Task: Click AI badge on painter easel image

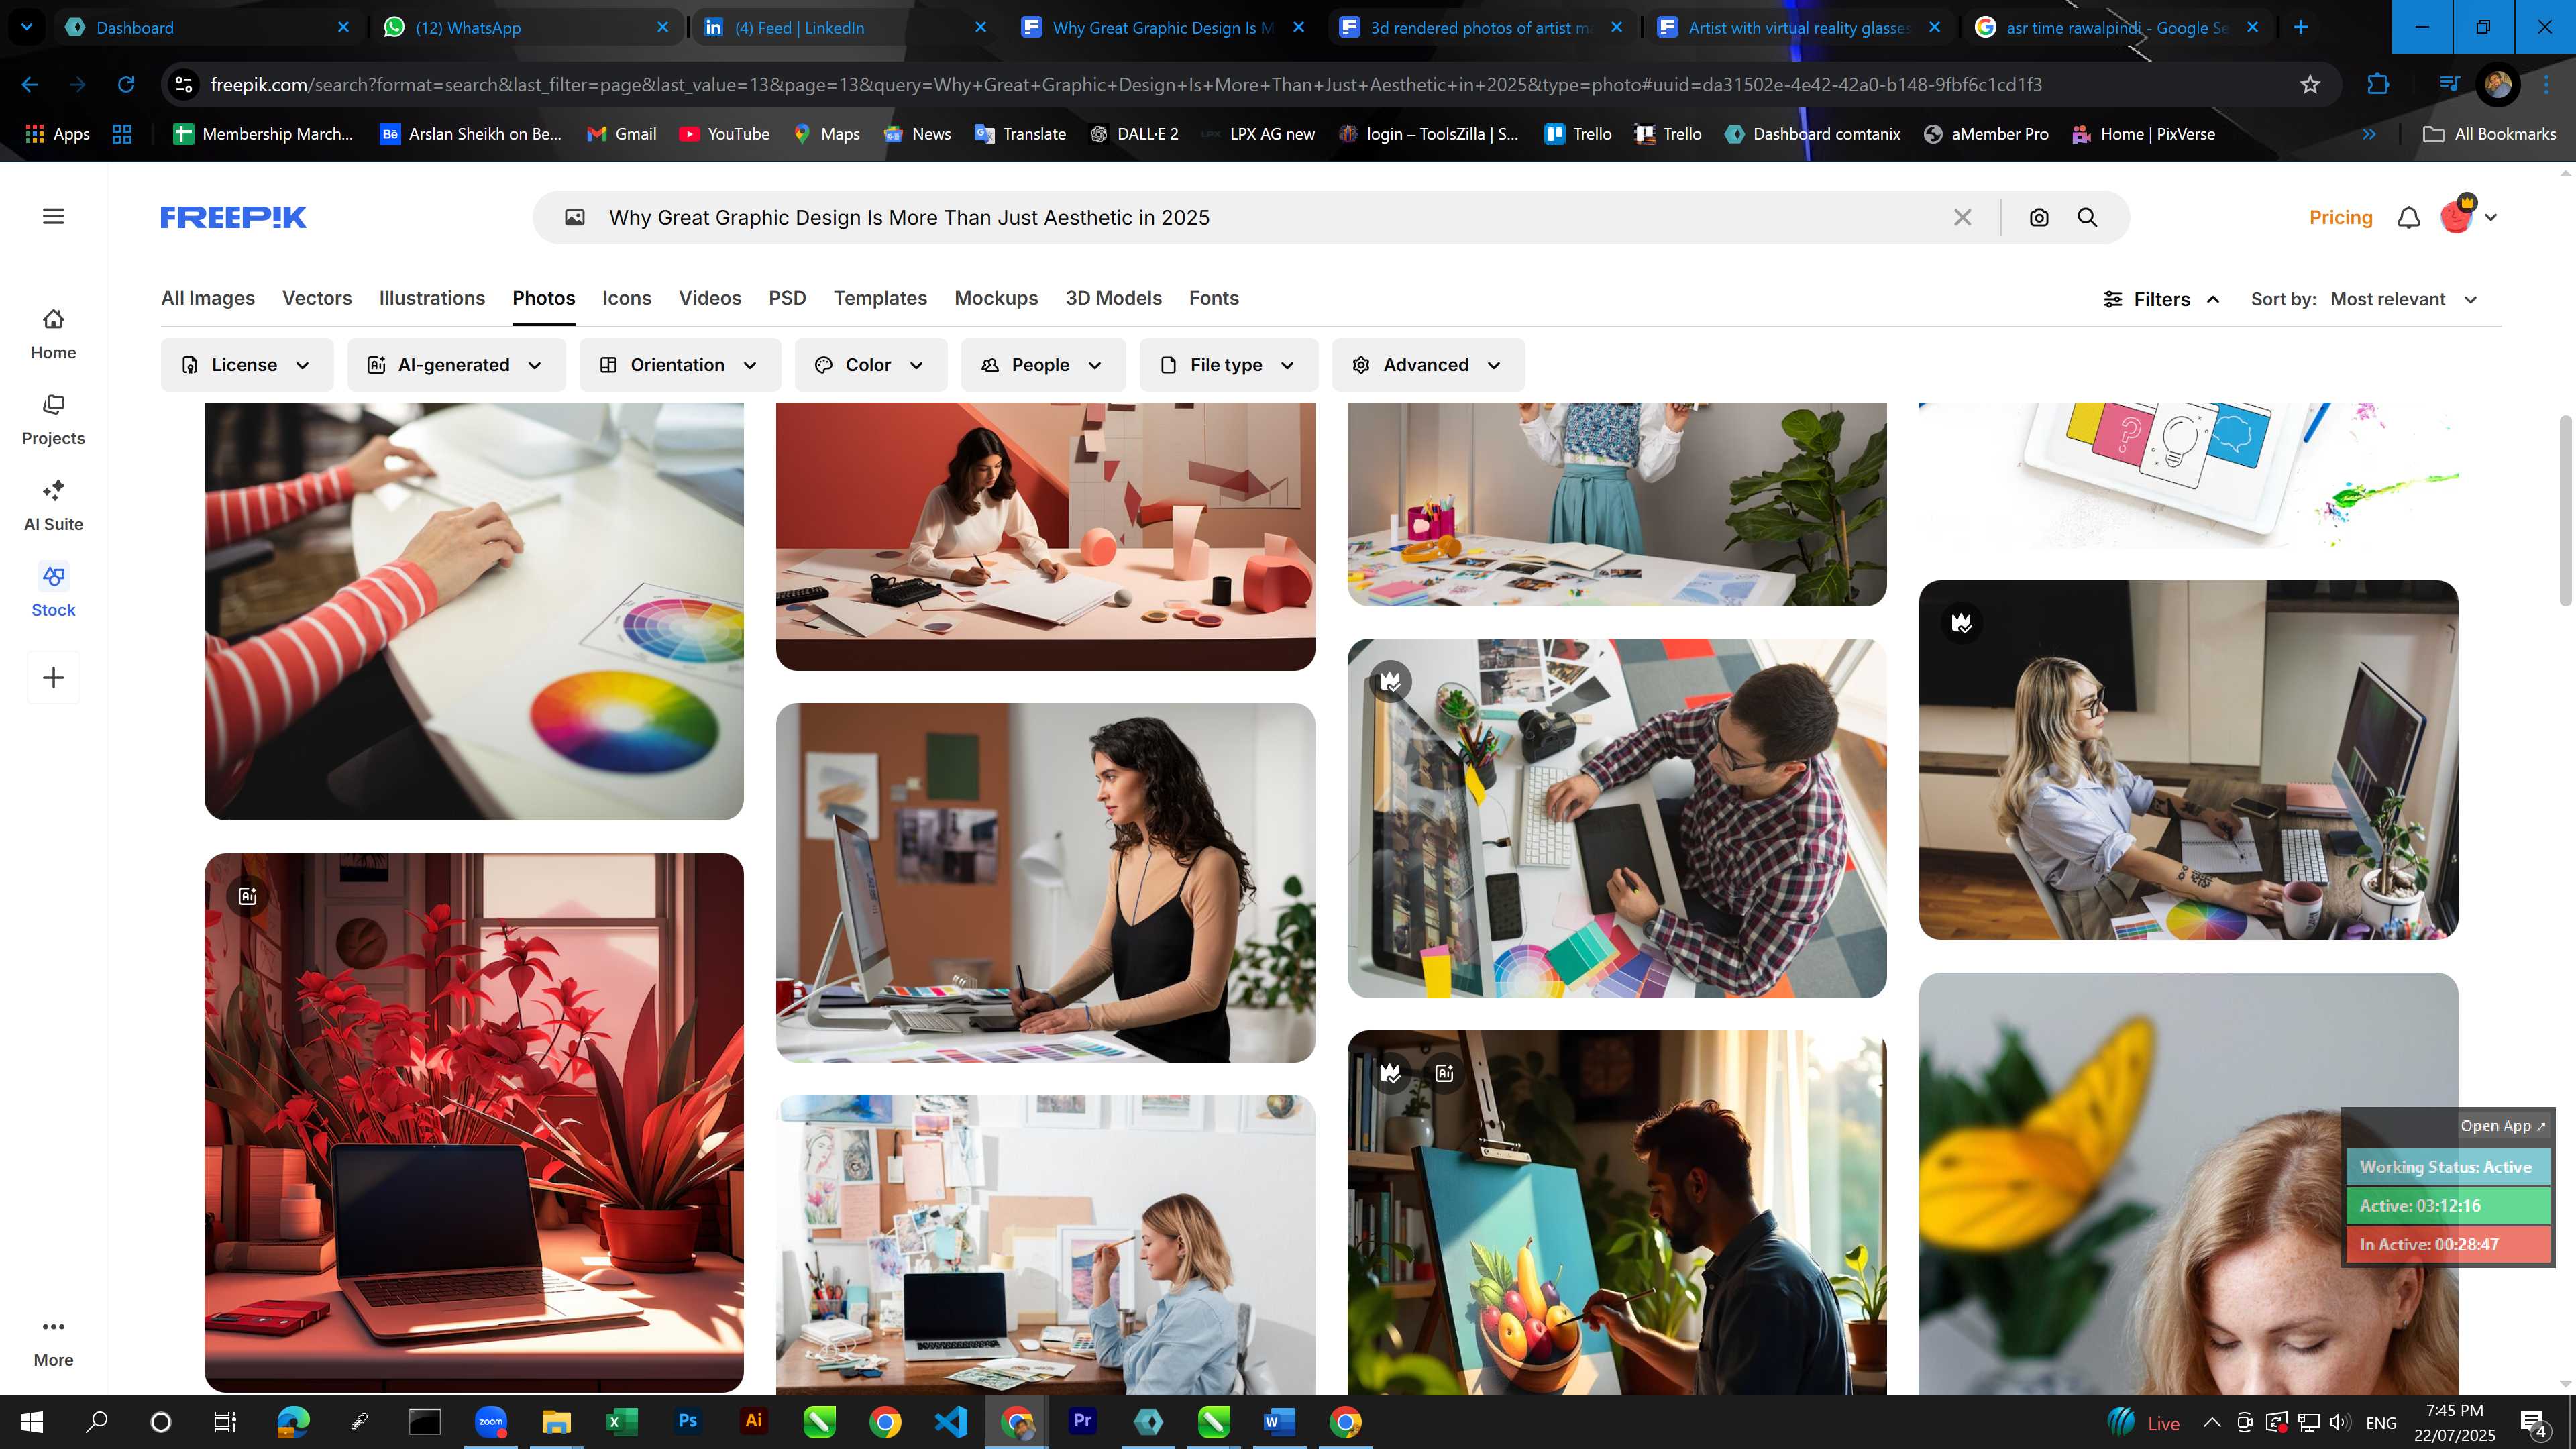Action: (1444, 1073)
